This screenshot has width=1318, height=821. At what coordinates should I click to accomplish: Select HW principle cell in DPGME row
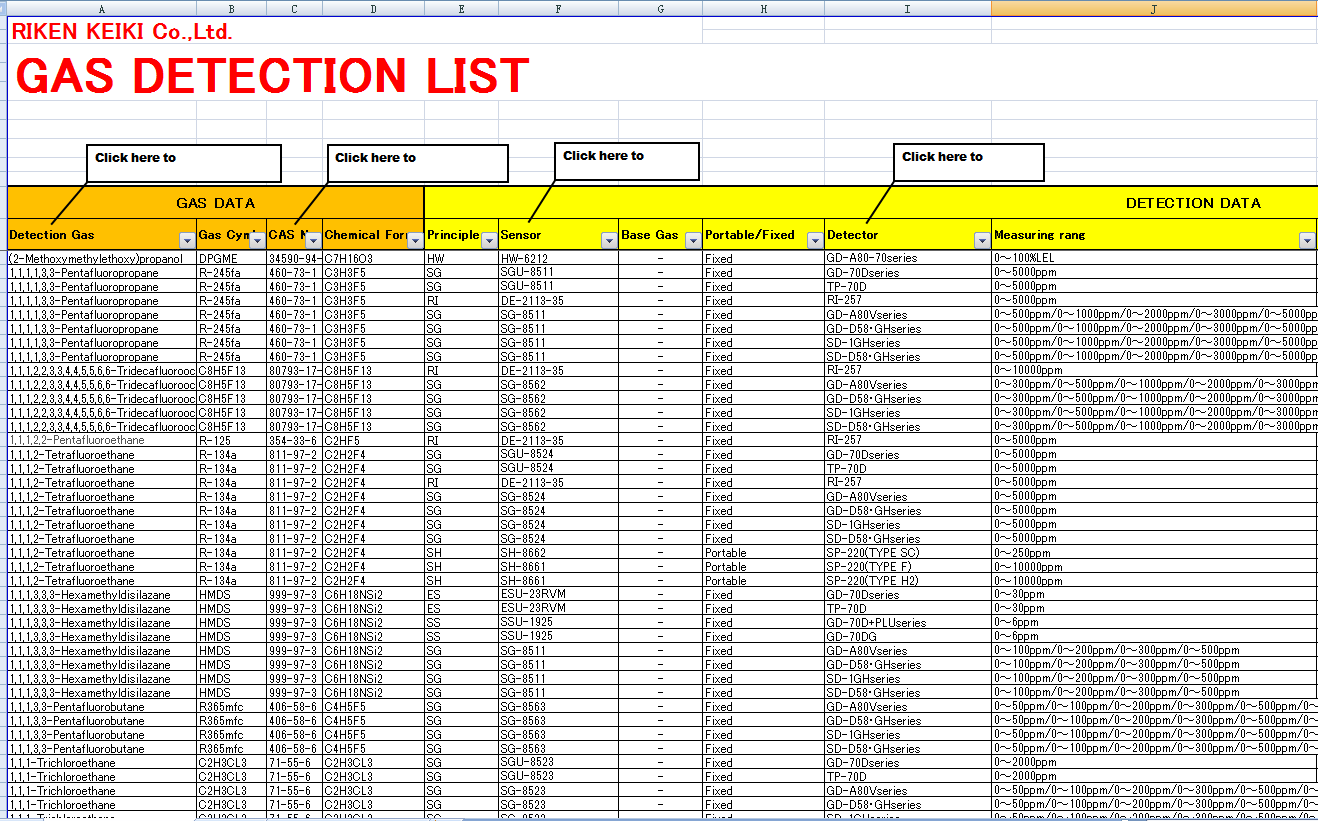pyautogui.click(x=461, y=258)
